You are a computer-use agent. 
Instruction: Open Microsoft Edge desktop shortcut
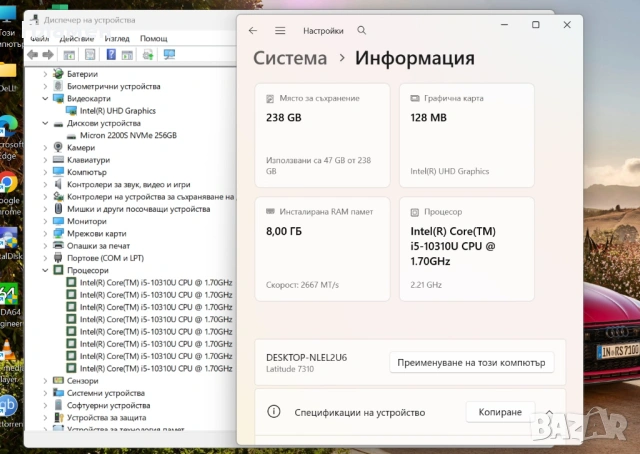(9, 138)
